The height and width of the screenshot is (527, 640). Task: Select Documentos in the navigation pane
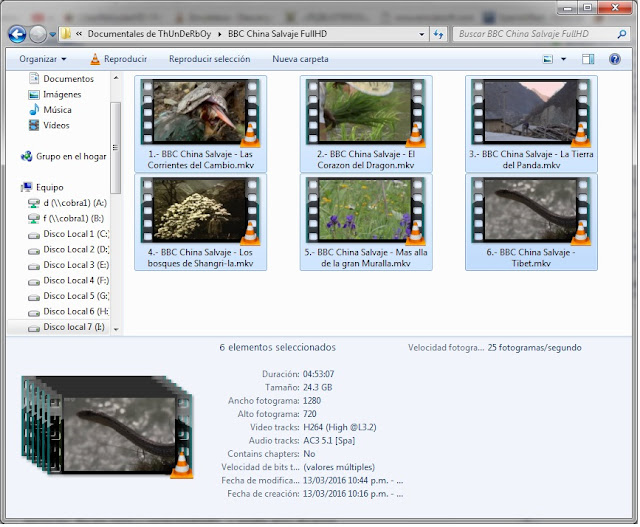pos(68,79)
